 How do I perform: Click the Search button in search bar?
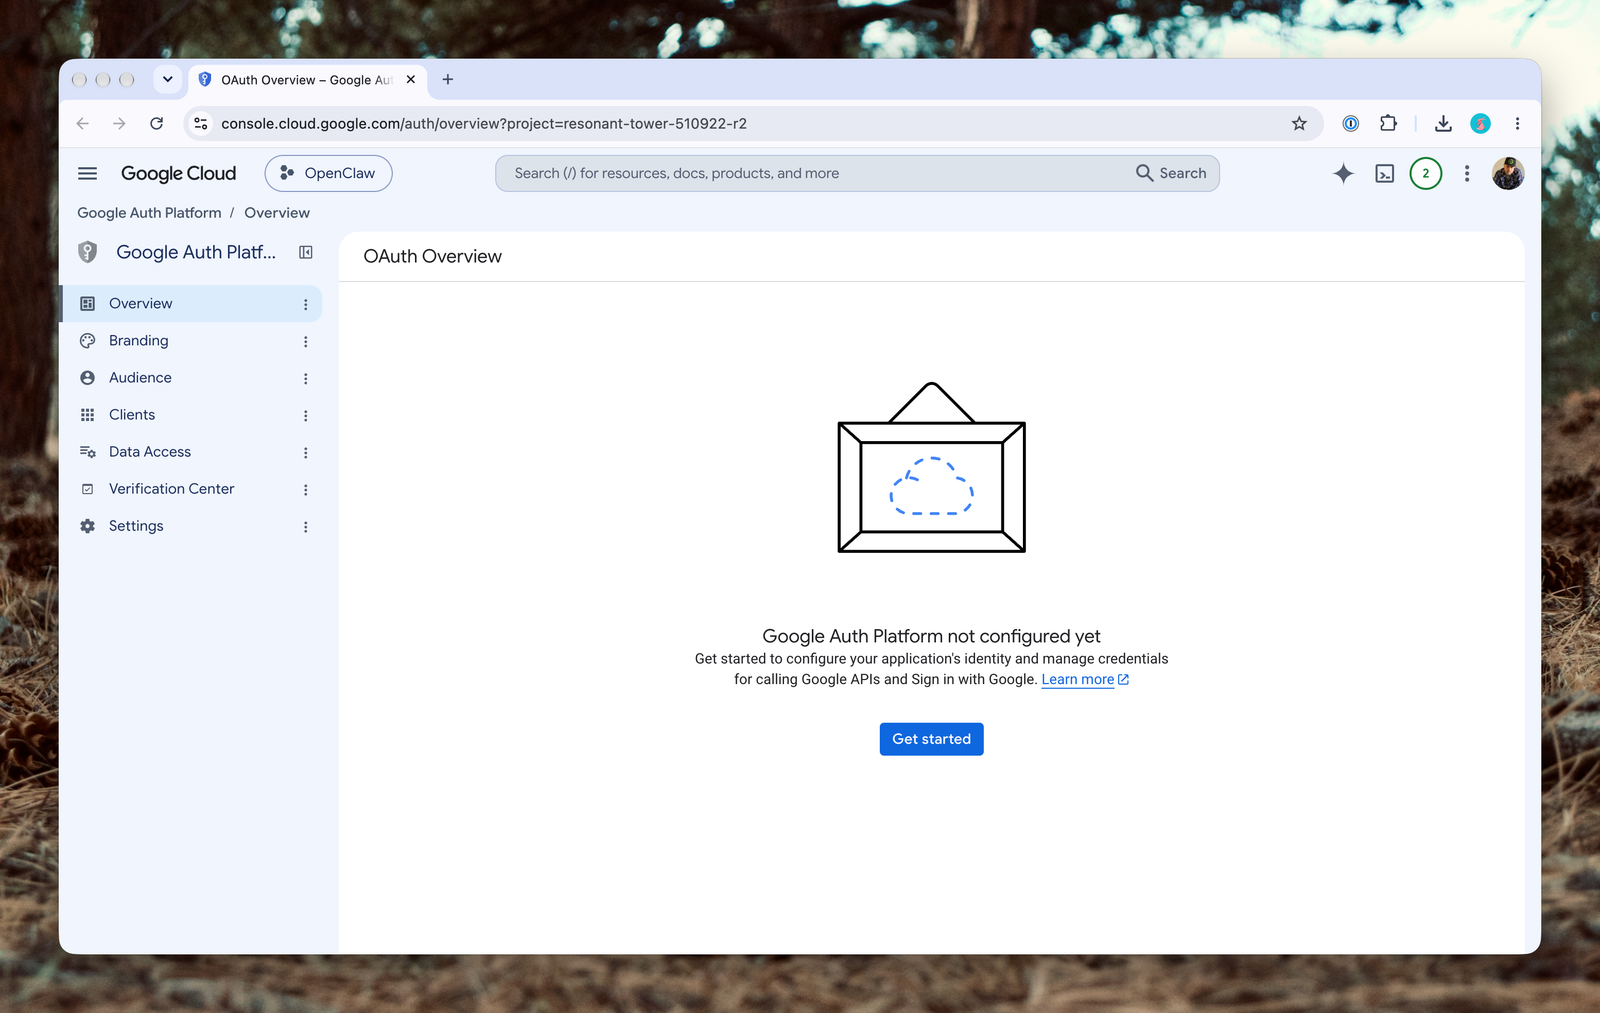(1171, 173)
